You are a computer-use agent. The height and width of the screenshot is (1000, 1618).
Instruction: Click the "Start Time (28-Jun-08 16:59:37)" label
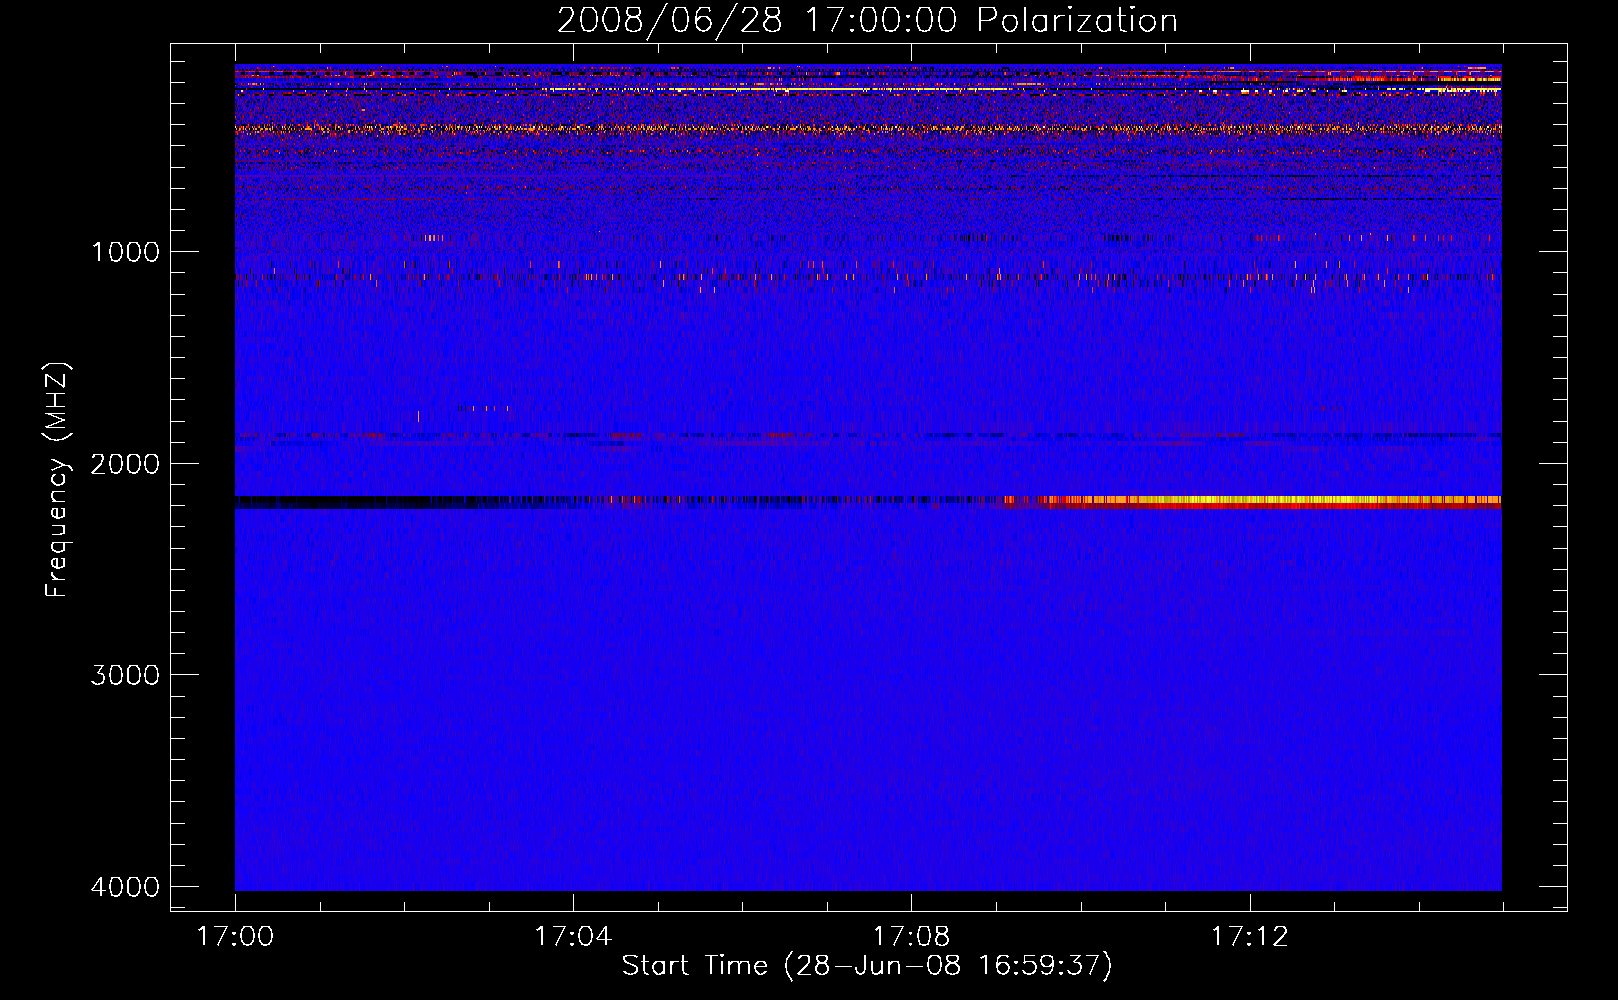867,966
